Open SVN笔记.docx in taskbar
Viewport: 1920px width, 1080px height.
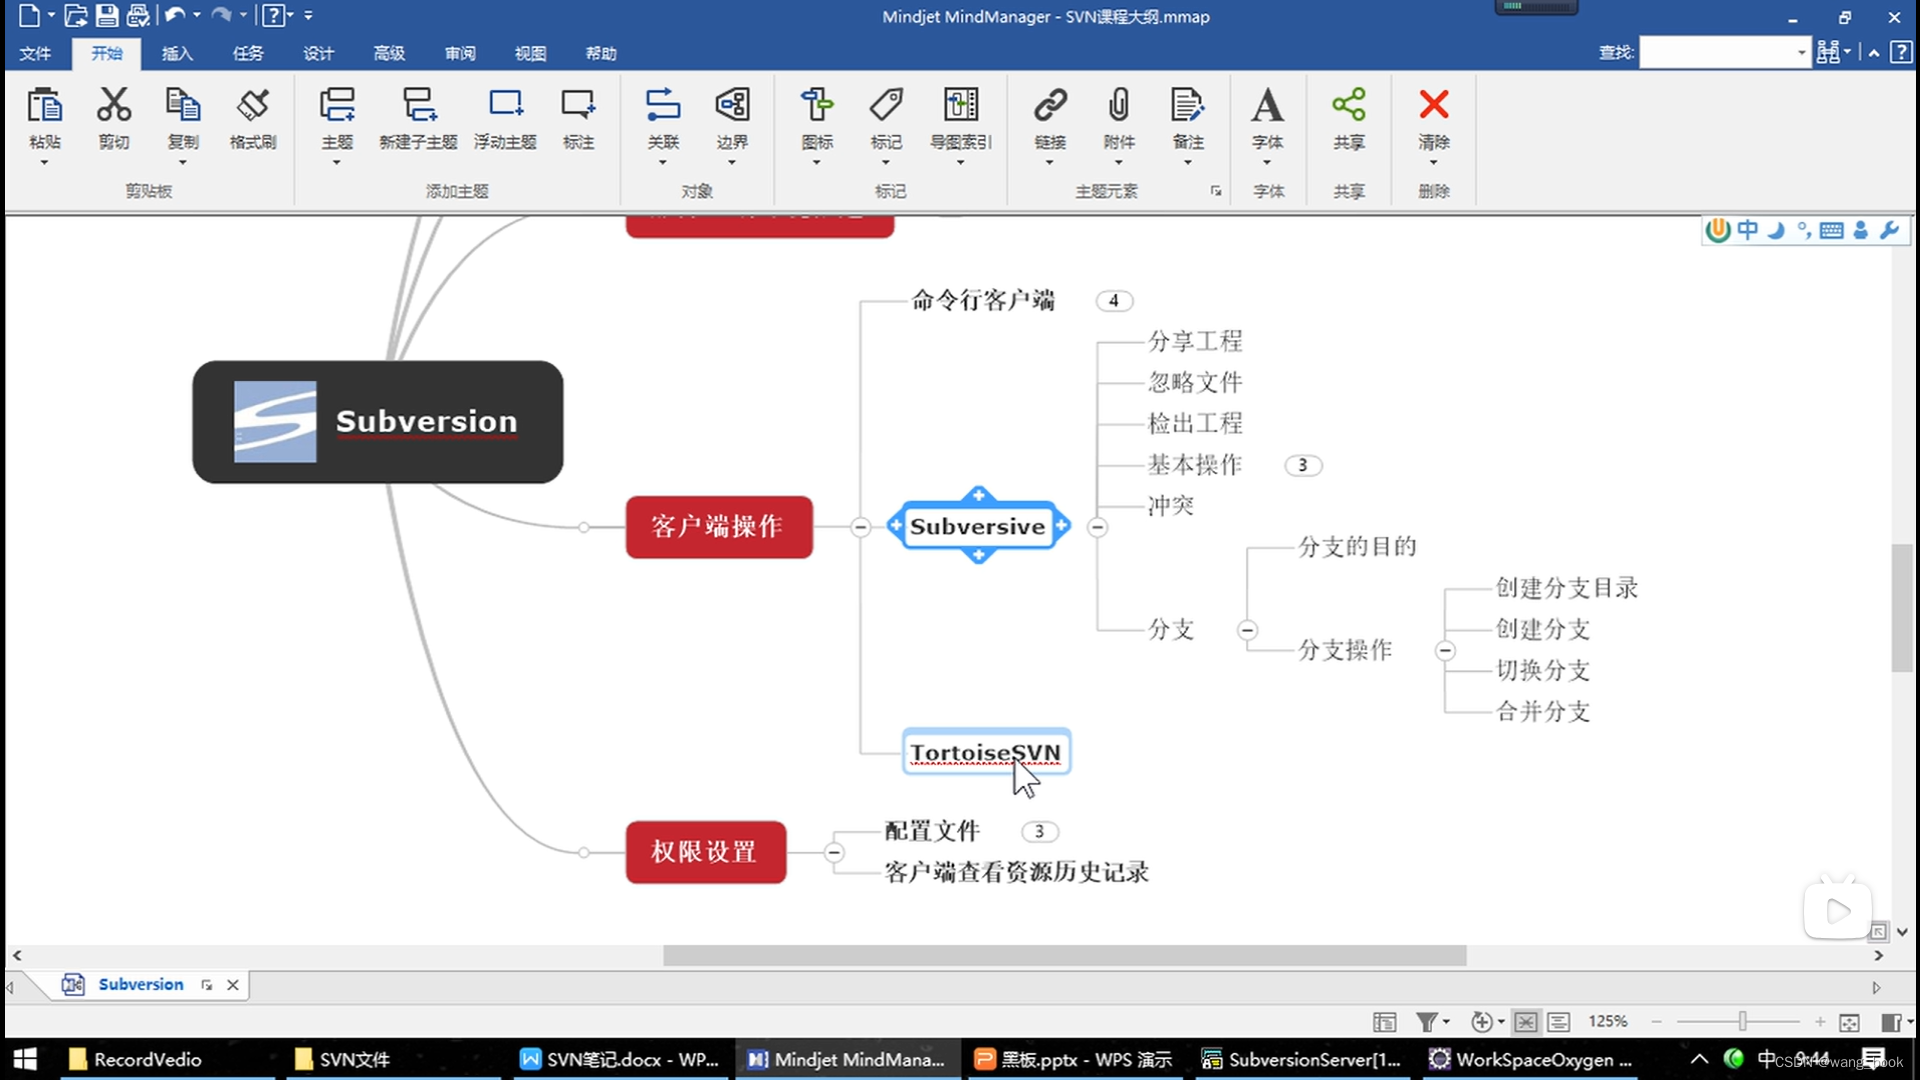(621, 1059)
